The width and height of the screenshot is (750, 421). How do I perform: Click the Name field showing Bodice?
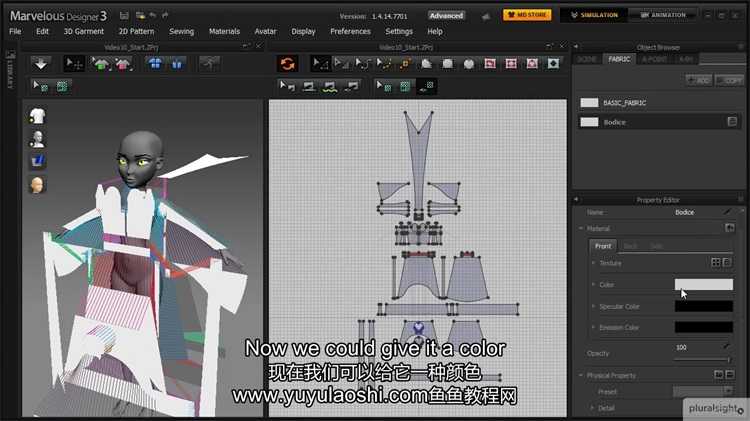(684, 212)
